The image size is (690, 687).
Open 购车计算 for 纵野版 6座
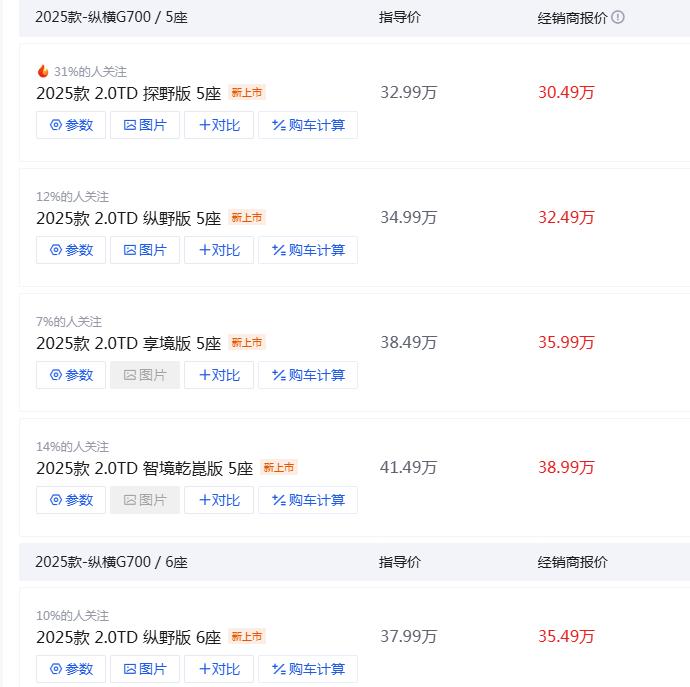click(x=308, y=669)
